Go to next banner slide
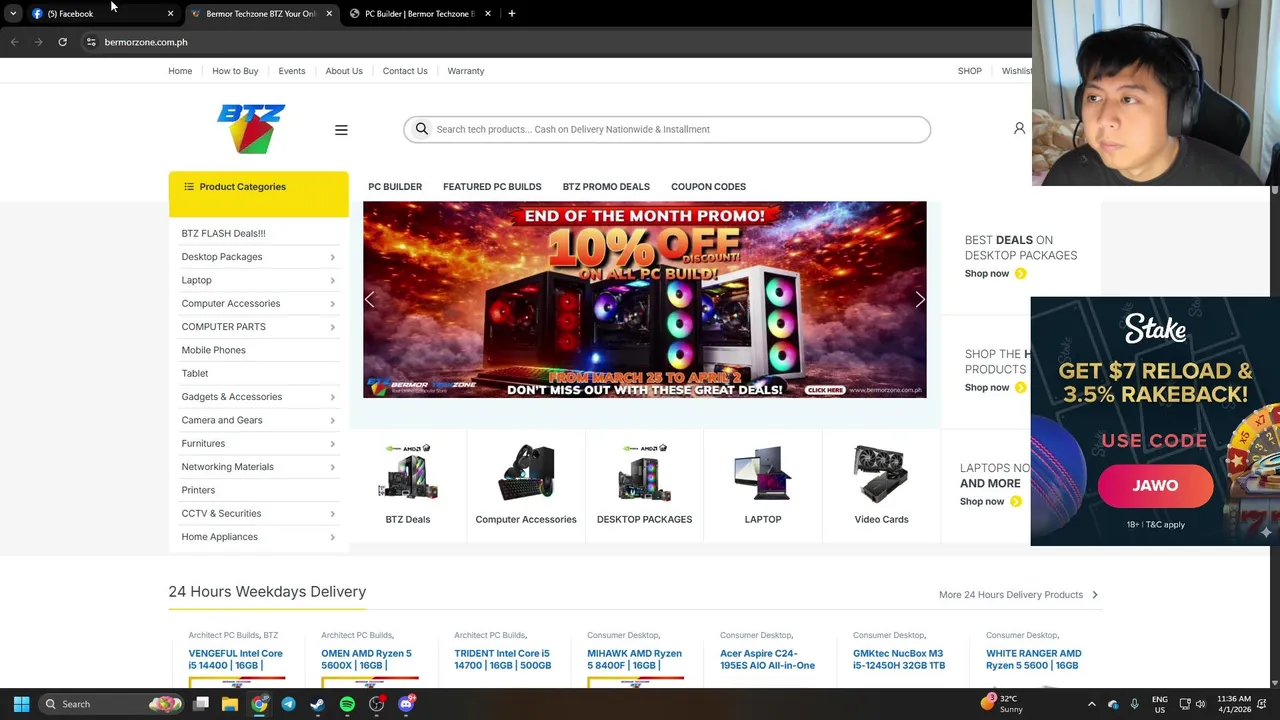 920,299
